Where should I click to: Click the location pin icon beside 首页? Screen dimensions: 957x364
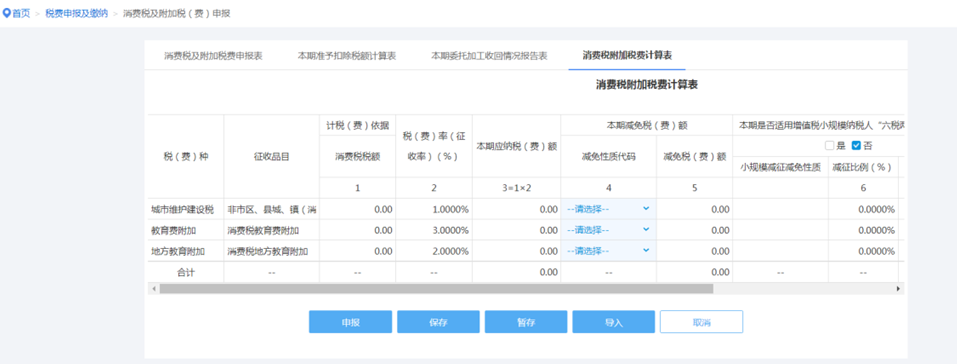pyautogui.click(x=7, y=13)
